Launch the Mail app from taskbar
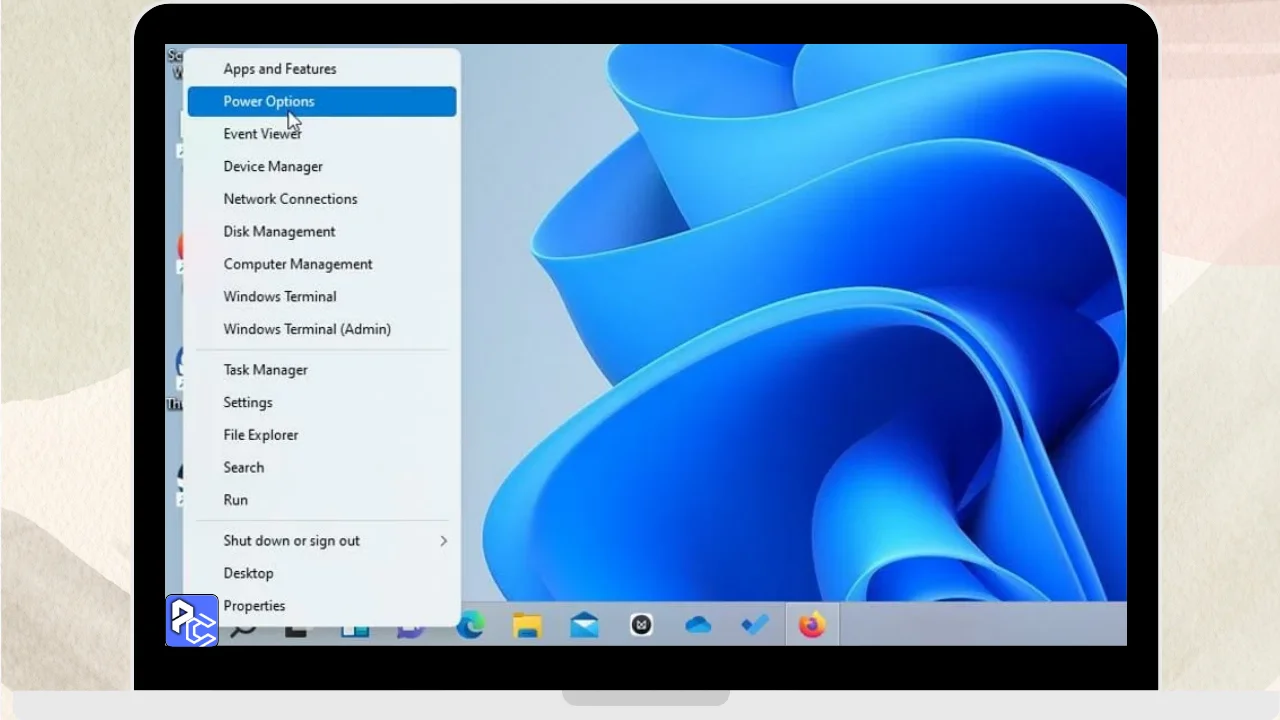 coord(584,625)
